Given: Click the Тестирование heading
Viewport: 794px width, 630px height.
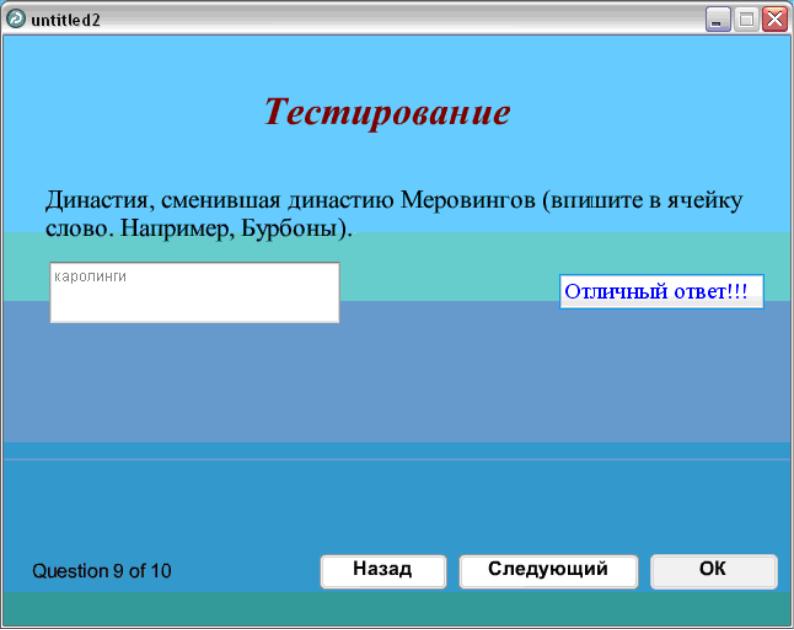Looking at the screenshot, I should coord(387,112).
